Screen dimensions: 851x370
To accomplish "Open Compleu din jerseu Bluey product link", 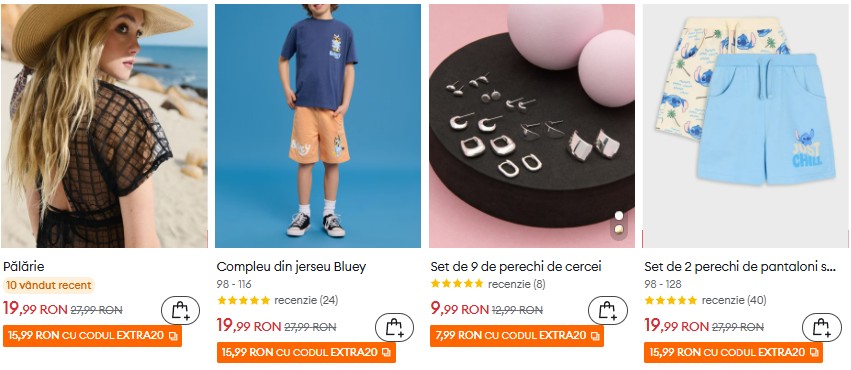I will tap(291, 266).
